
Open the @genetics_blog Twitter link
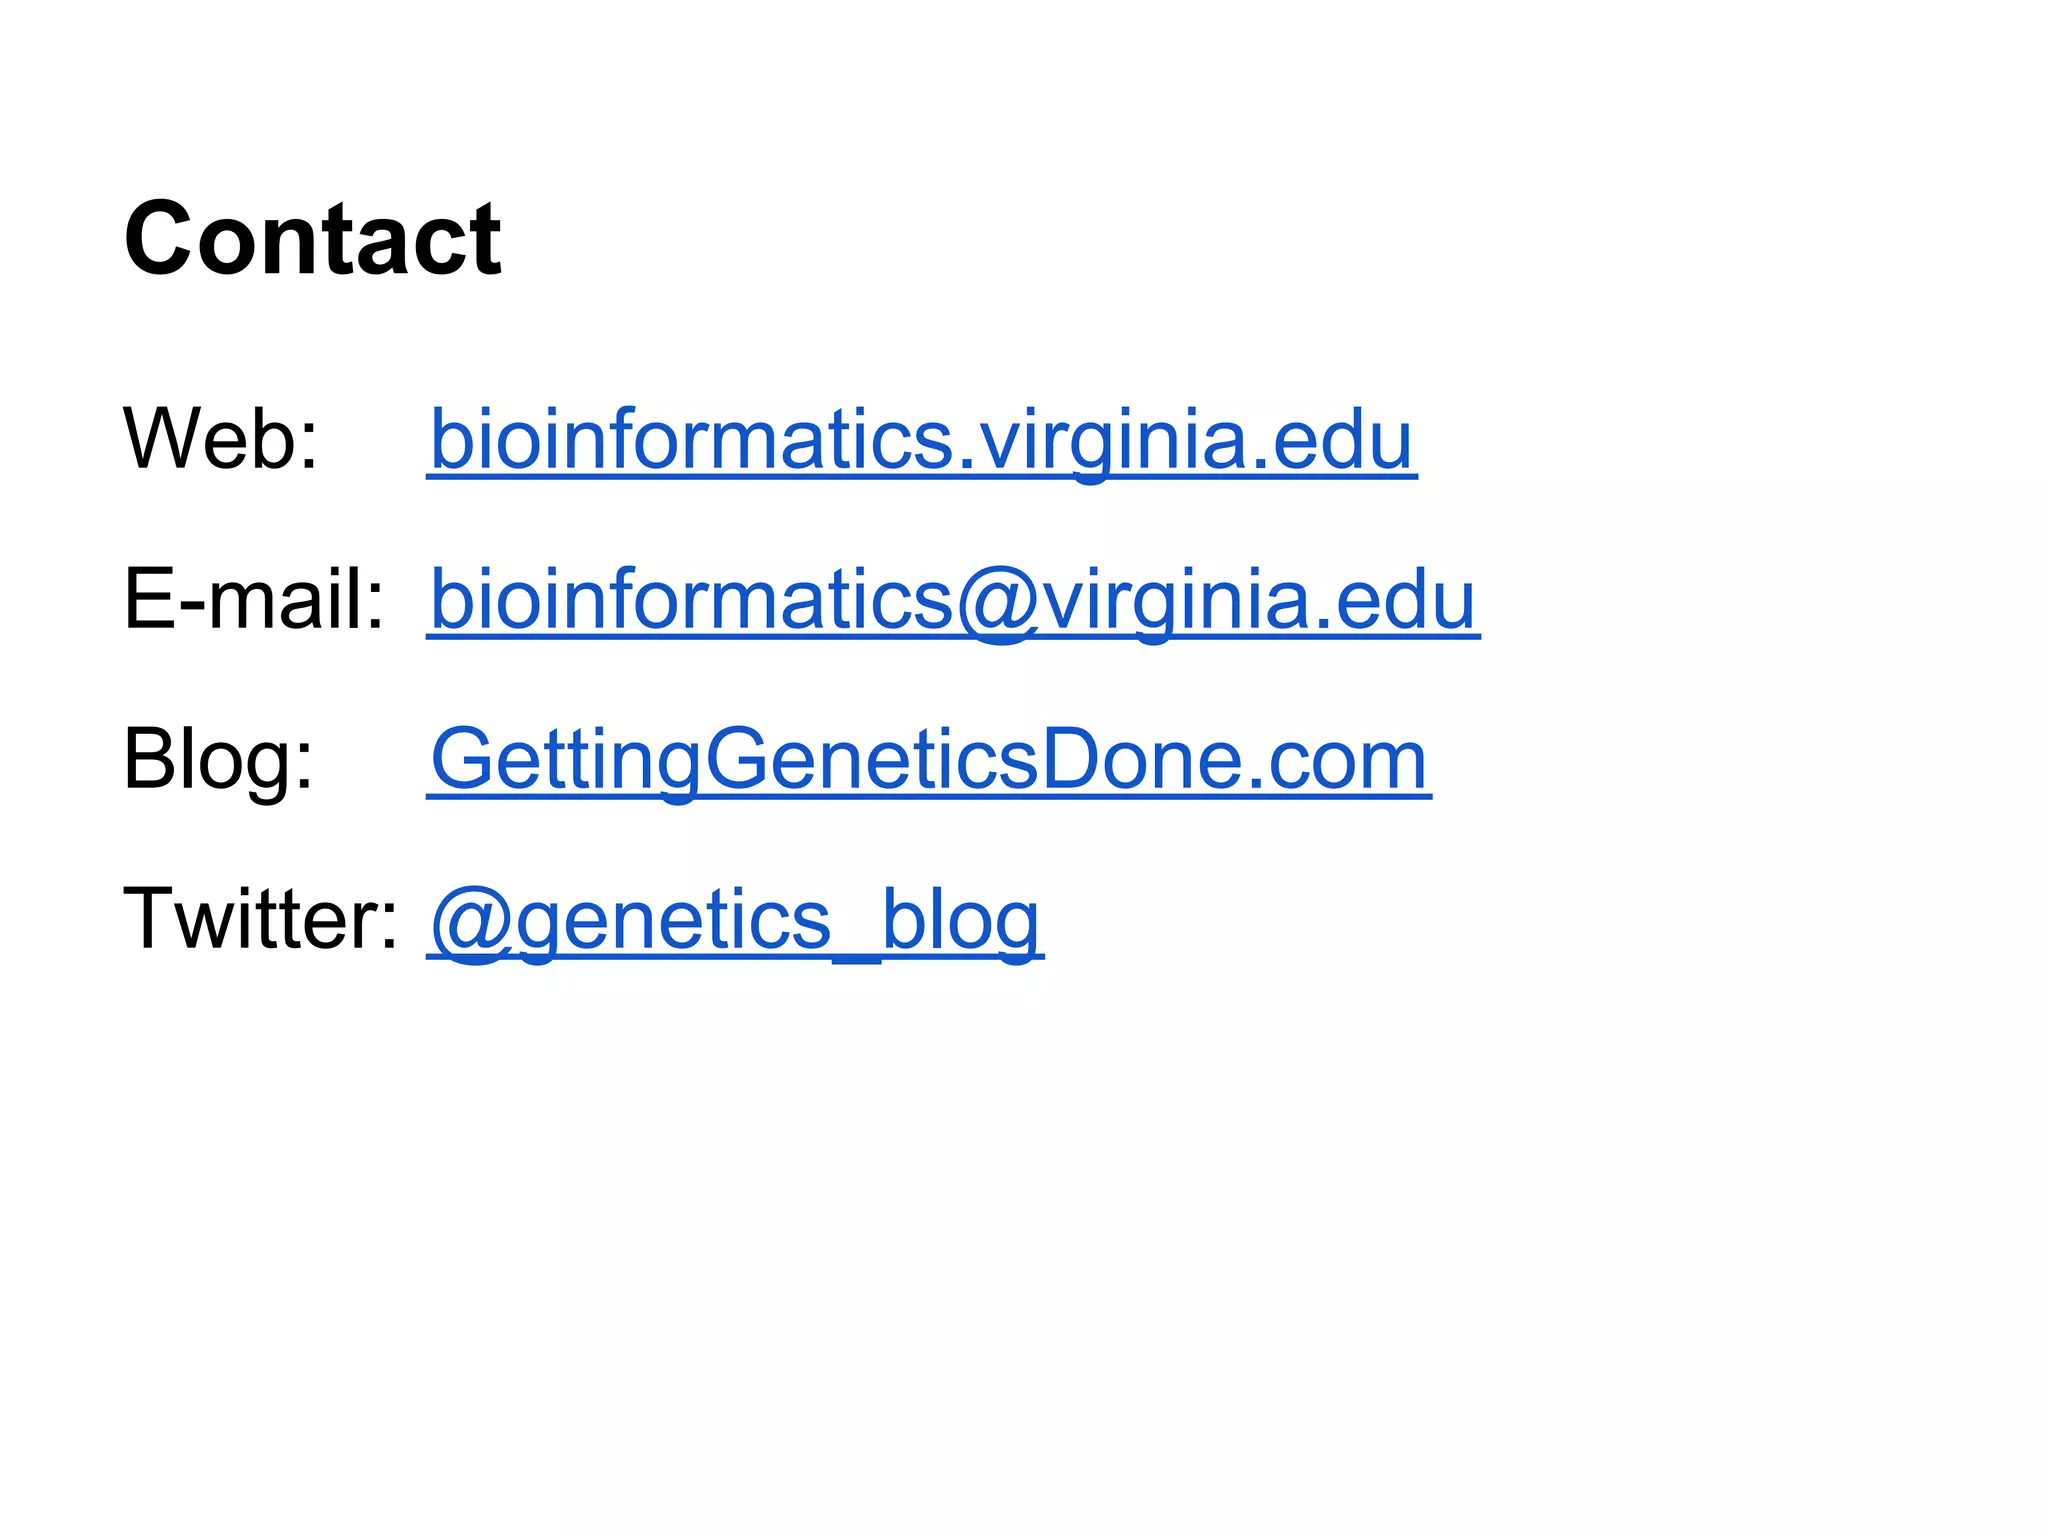[x=735, y=920]
